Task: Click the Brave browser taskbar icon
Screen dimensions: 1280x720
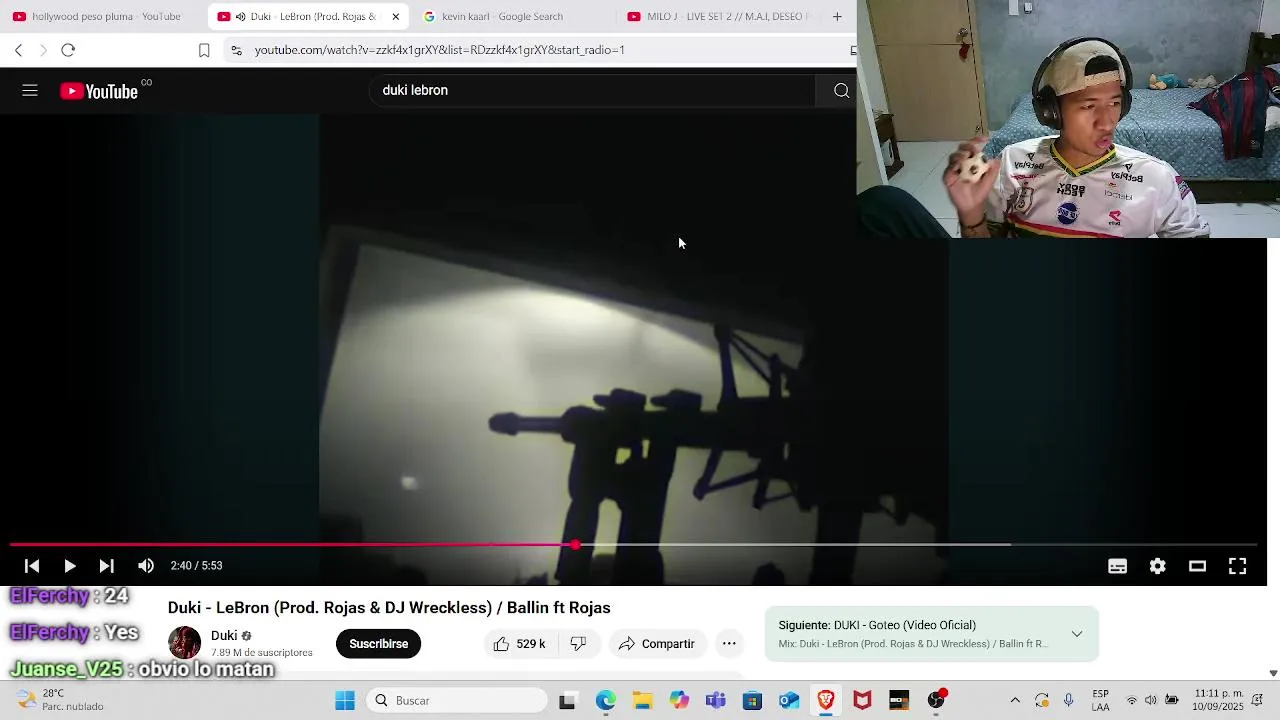Action: (x=826, y=701)
